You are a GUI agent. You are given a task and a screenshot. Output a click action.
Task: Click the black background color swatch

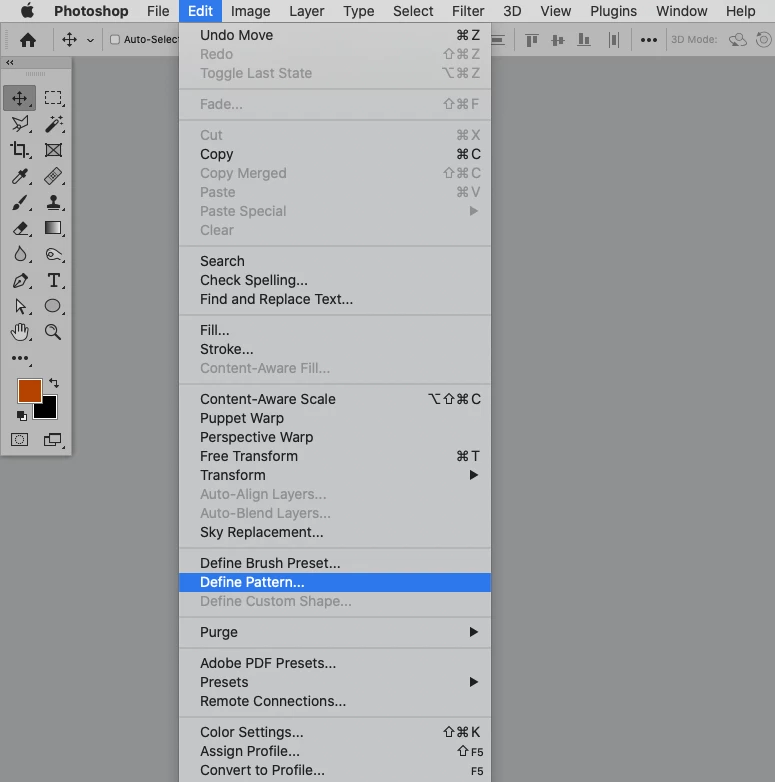click(x=50, y=412)
